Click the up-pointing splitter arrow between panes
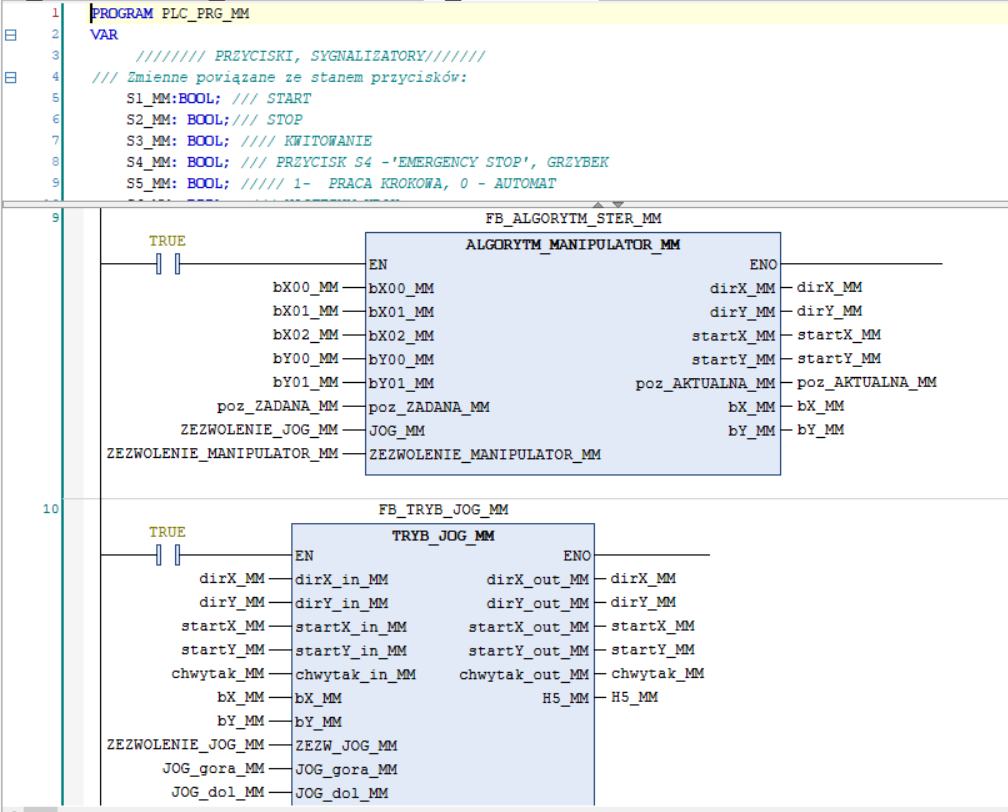Image resolution: width=1008 pixels, height=812 pixels. [598, 204]
